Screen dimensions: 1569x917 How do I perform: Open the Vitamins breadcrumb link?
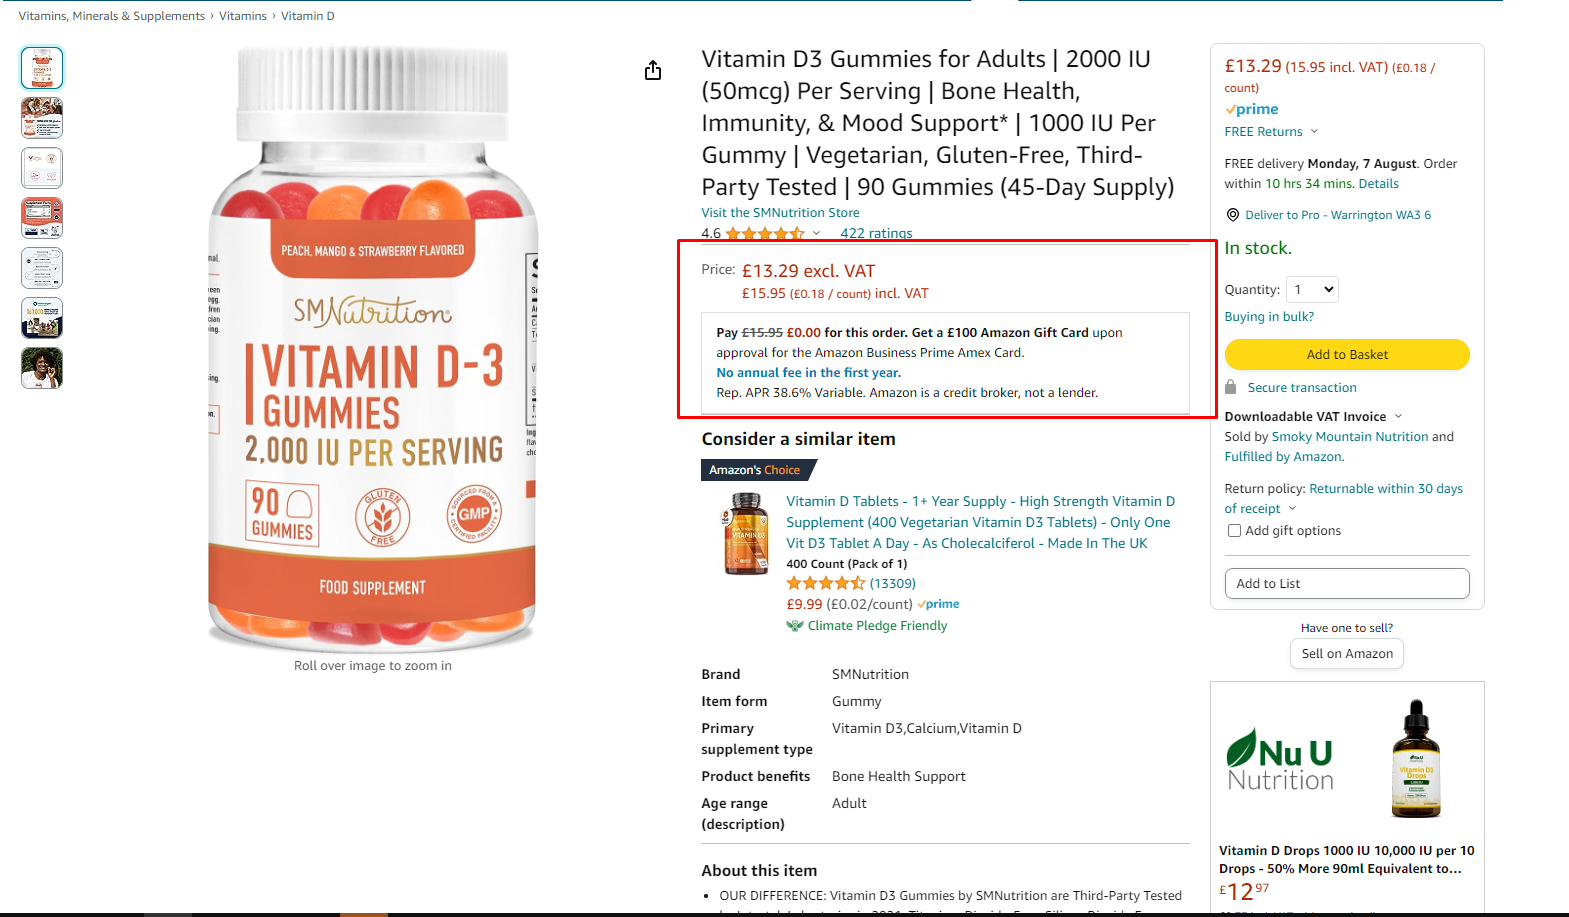tap(243, 16)
